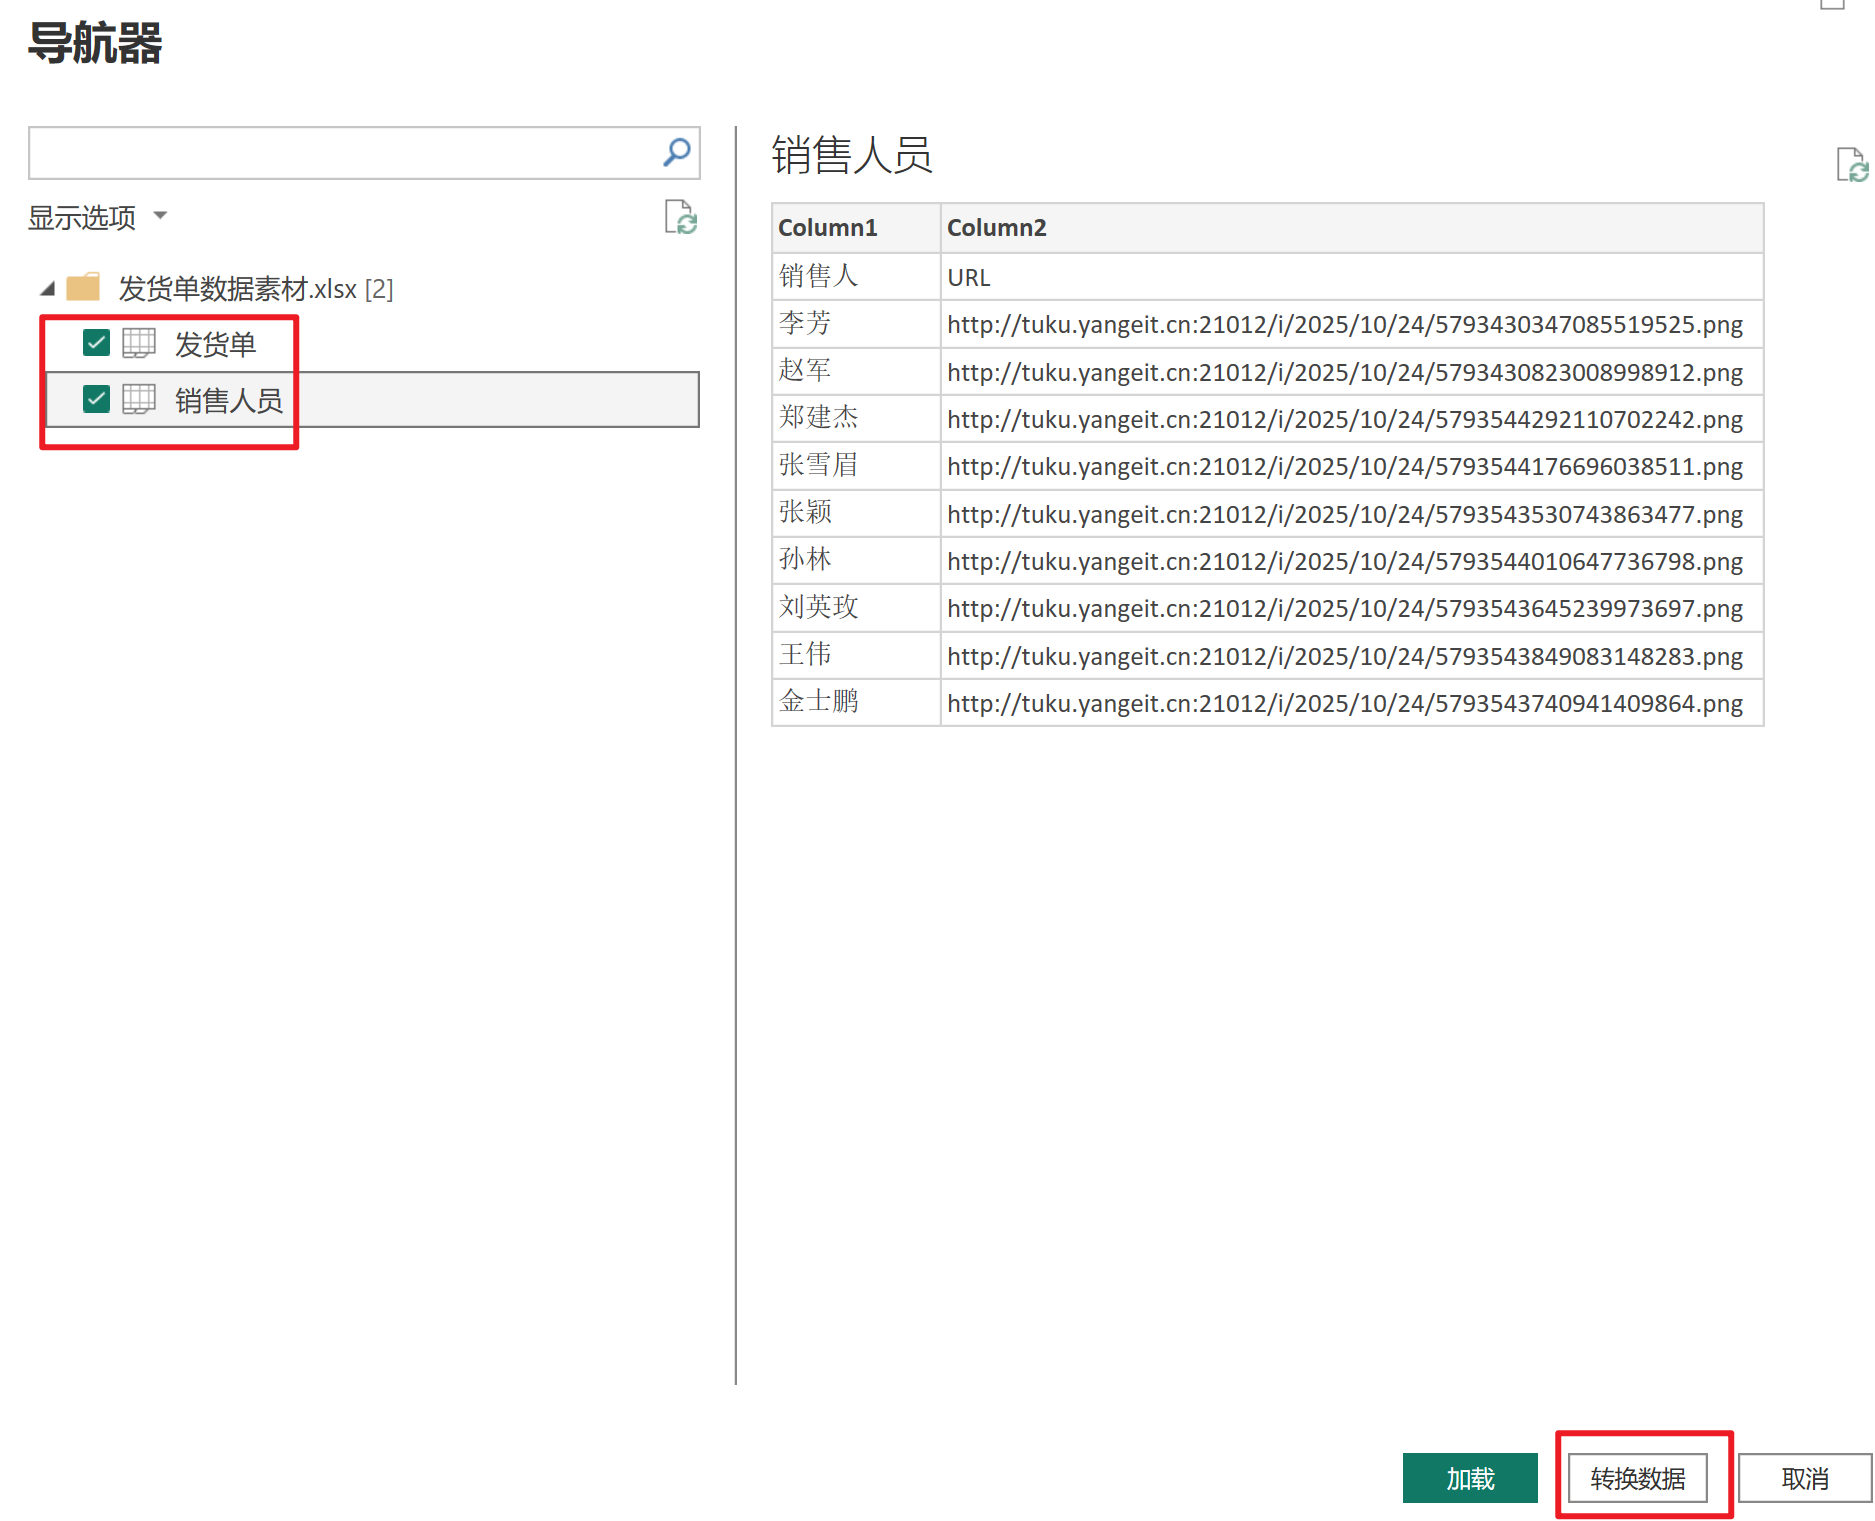Click the 金士鹏 name cell

[819, 702]
